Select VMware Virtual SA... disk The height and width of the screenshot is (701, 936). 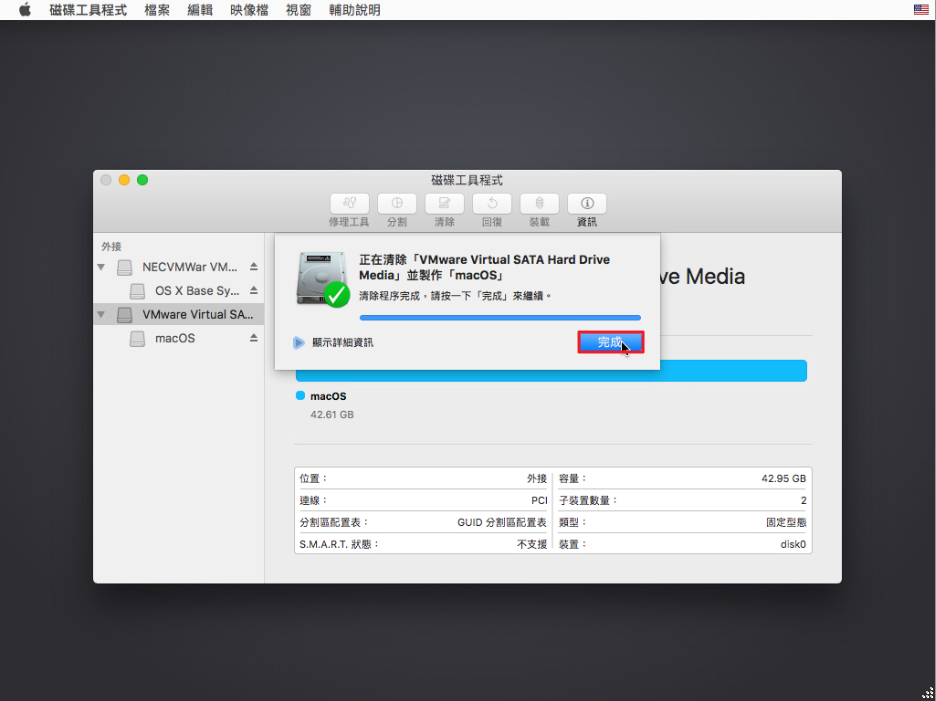coord(178,315)
